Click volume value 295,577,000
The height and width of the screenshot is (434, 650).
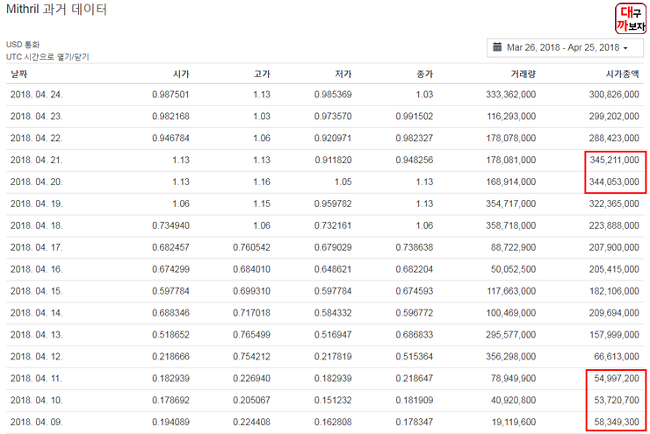(x=511, y=335)
